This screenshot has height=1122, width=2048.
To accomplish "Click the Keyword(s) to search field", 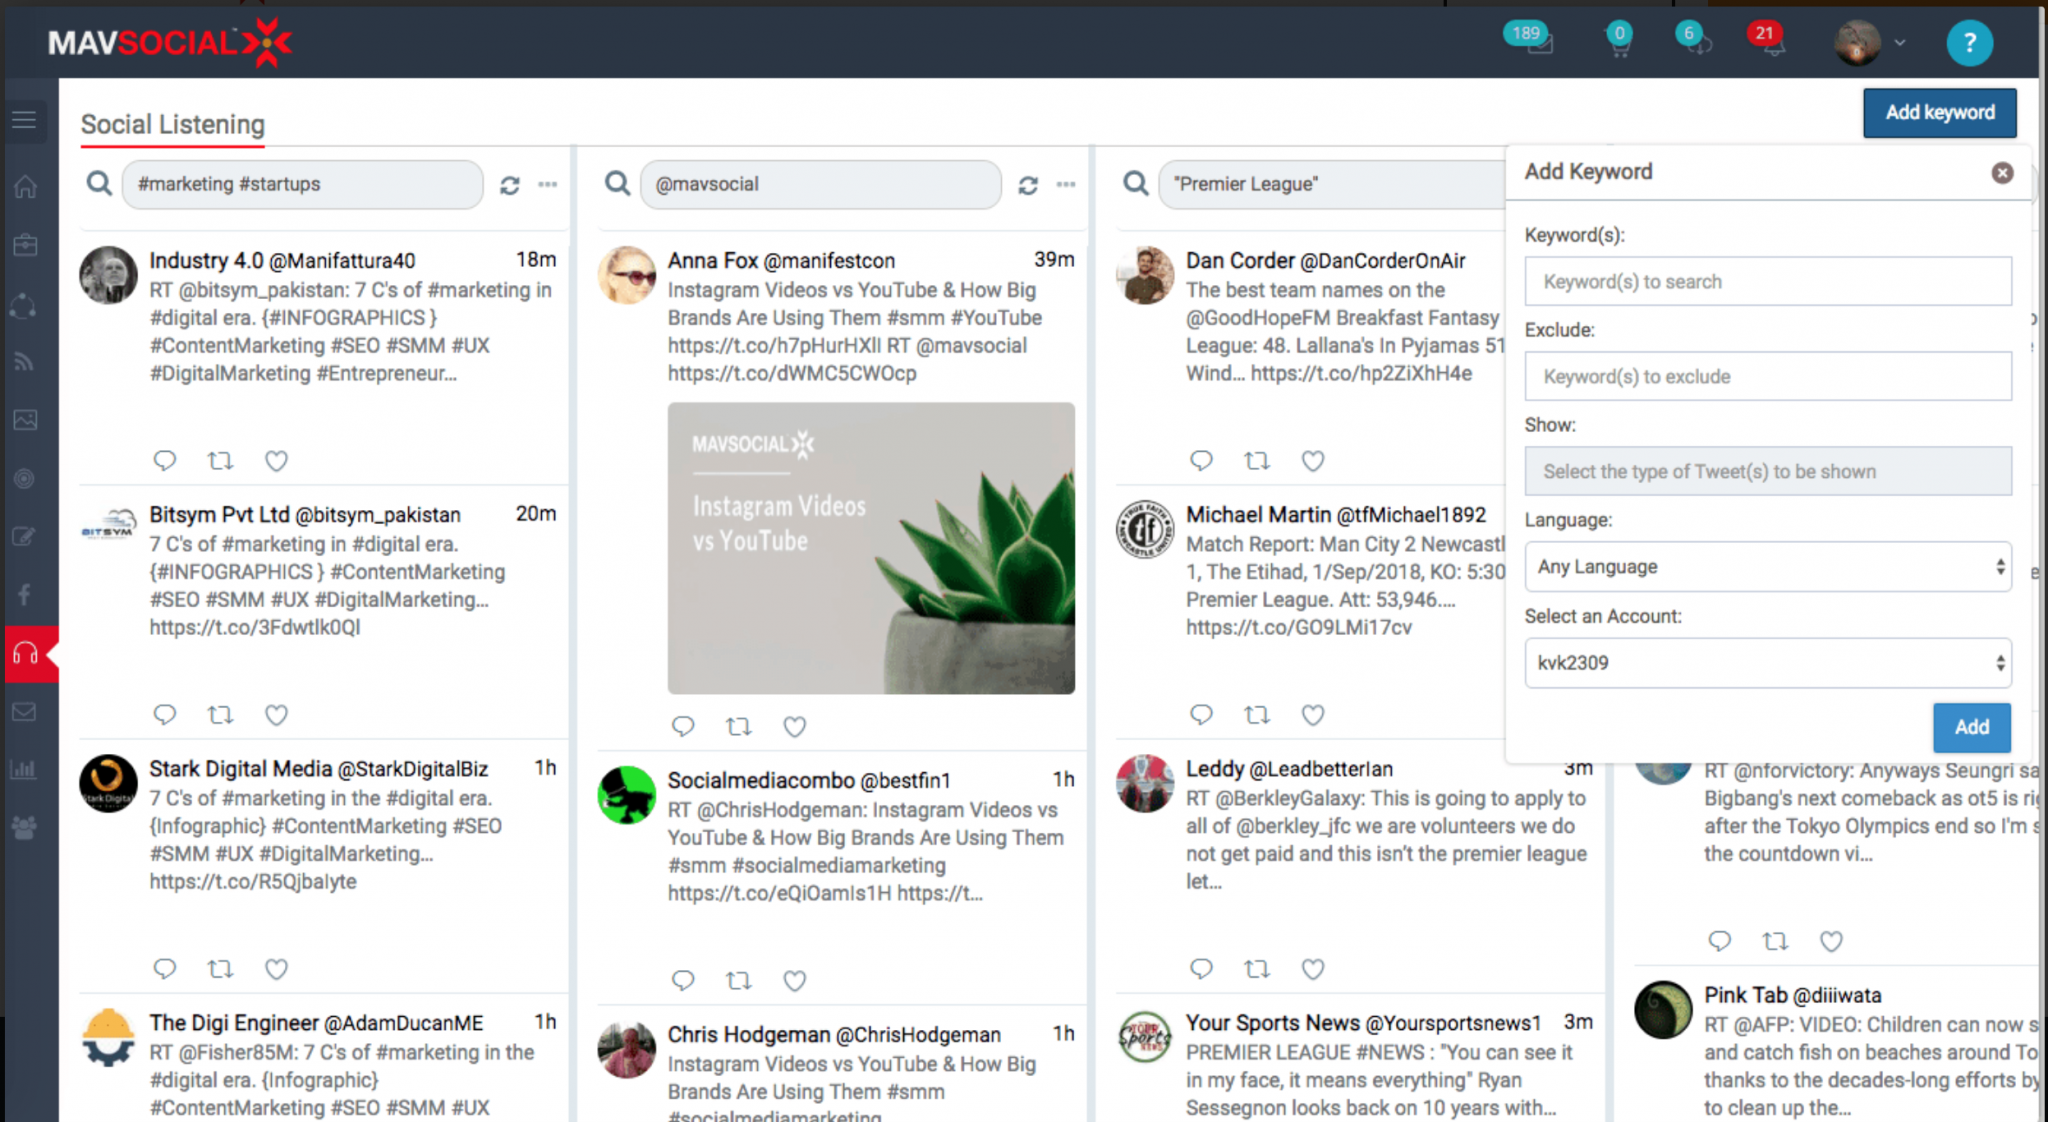I will click(1767, 282).
